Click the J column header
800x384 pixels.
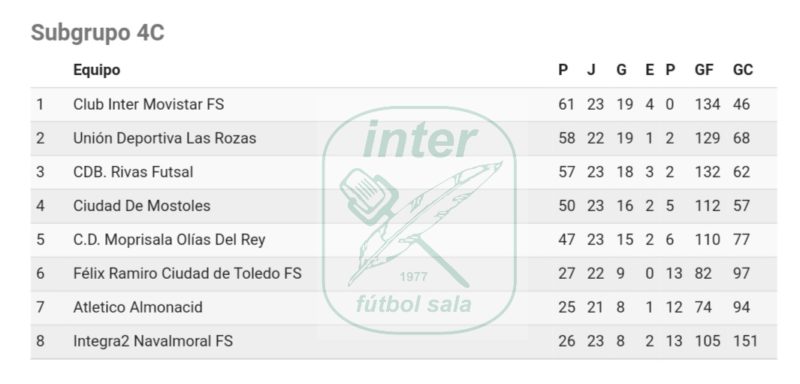591,70
